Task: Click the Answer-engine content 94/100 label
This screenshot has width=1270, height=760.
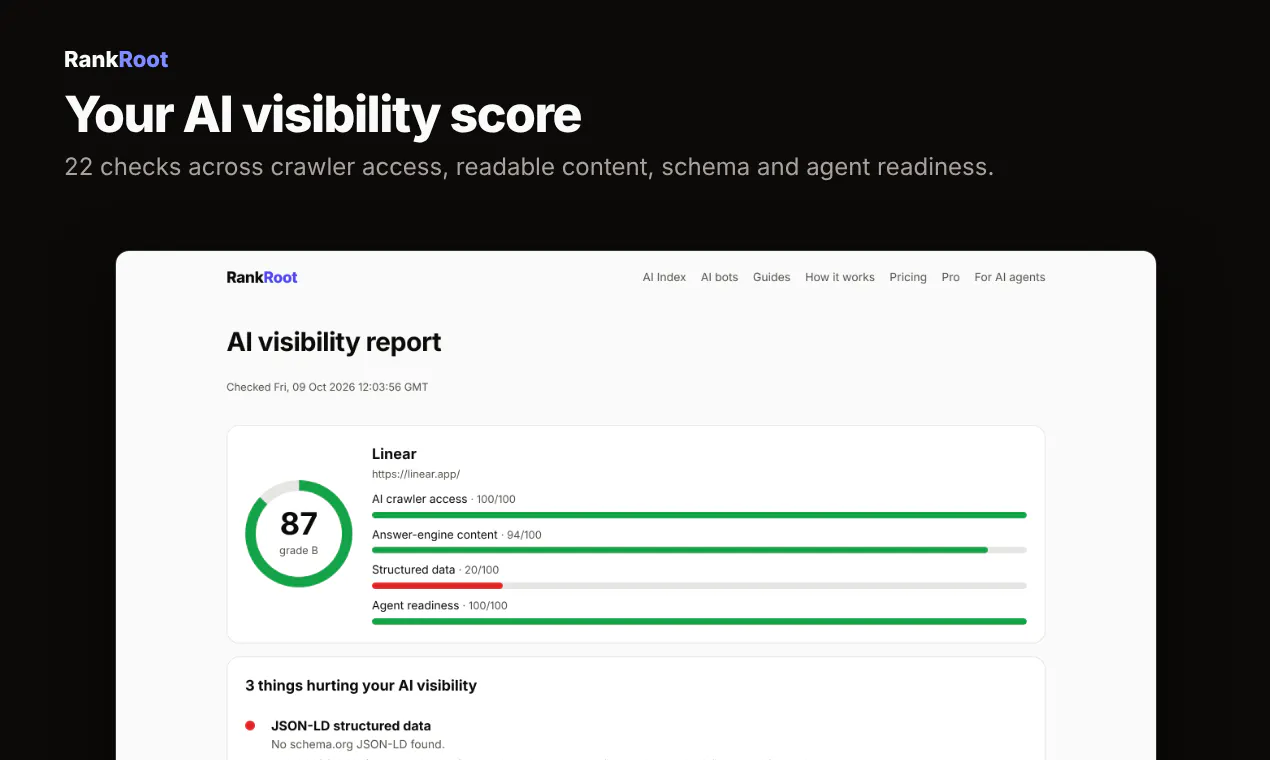Action: point(457,535)
